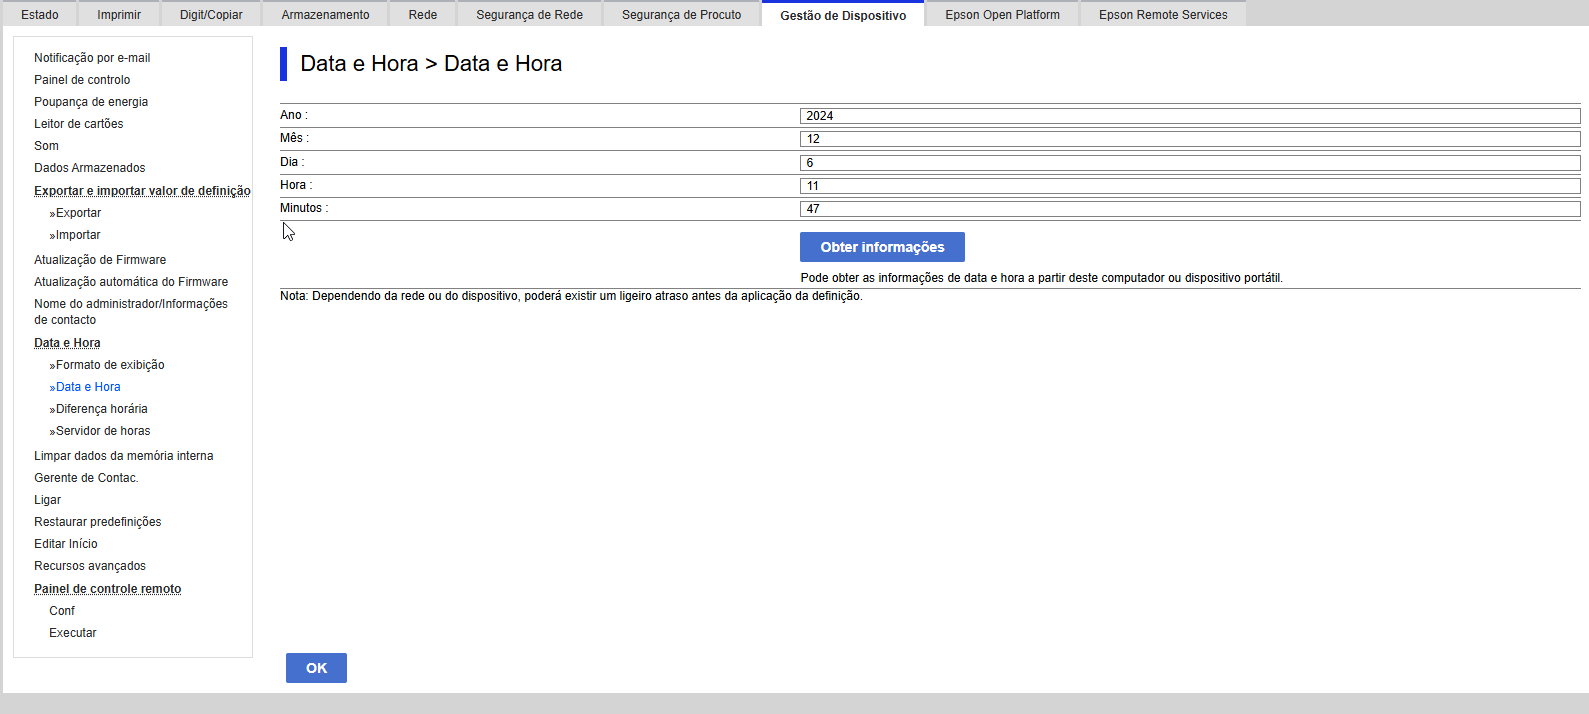Edit the Minutos input field
Screen dimensions: 1589x714
pos(1189,209)
